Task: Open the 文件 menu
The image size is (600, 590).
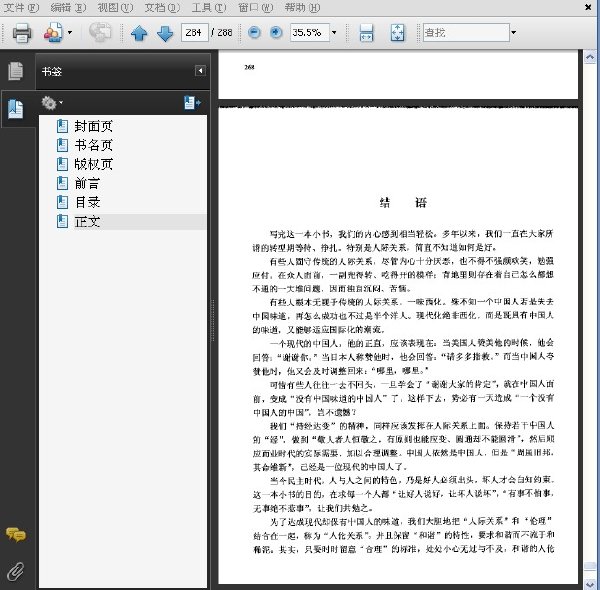Action: [x=21, y=8]
